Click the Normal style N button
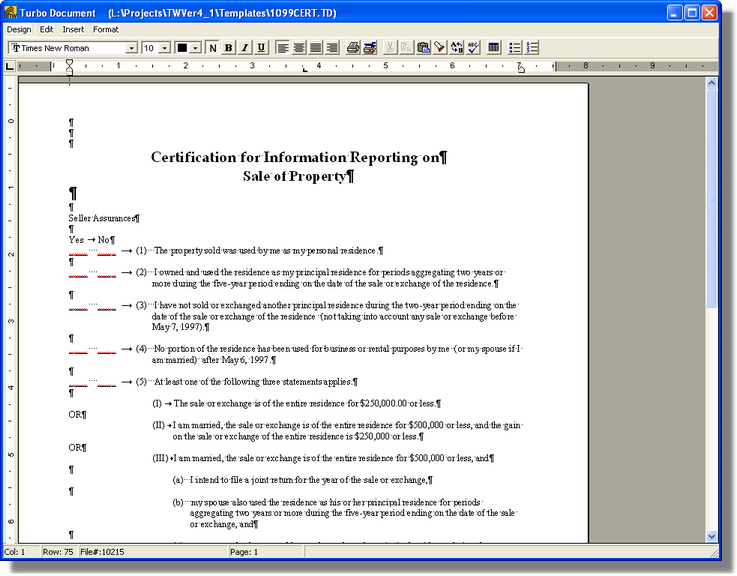 pos(212,48)
